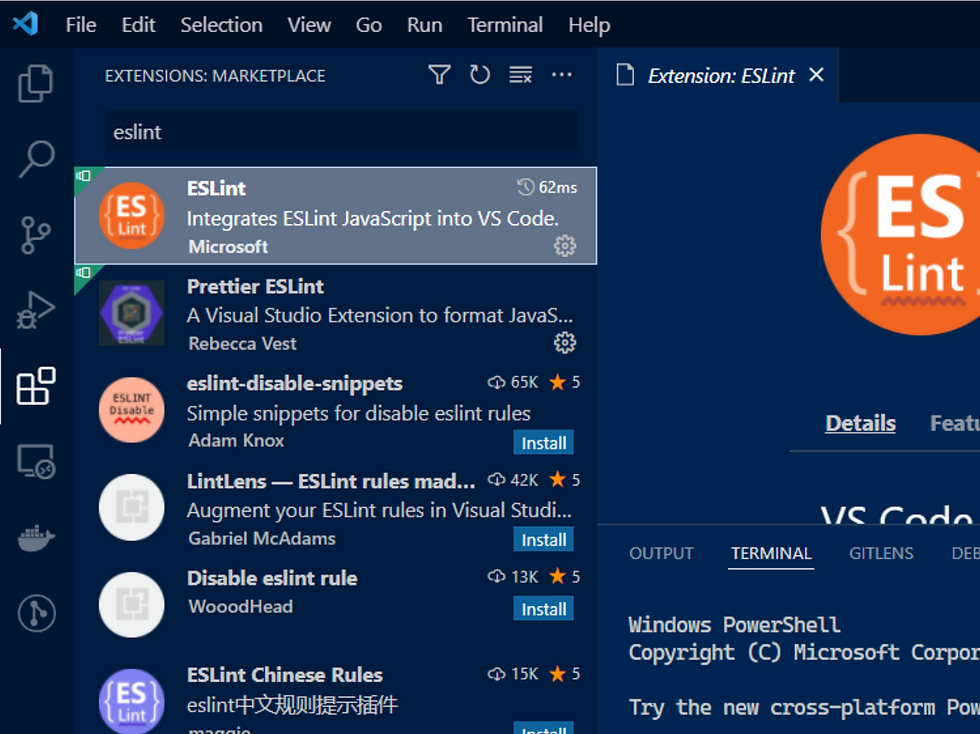Image resolution: width=980 pixels, height=734 pixels.
Task: Select the Prettier ESLint extension row
Action: 336,313
